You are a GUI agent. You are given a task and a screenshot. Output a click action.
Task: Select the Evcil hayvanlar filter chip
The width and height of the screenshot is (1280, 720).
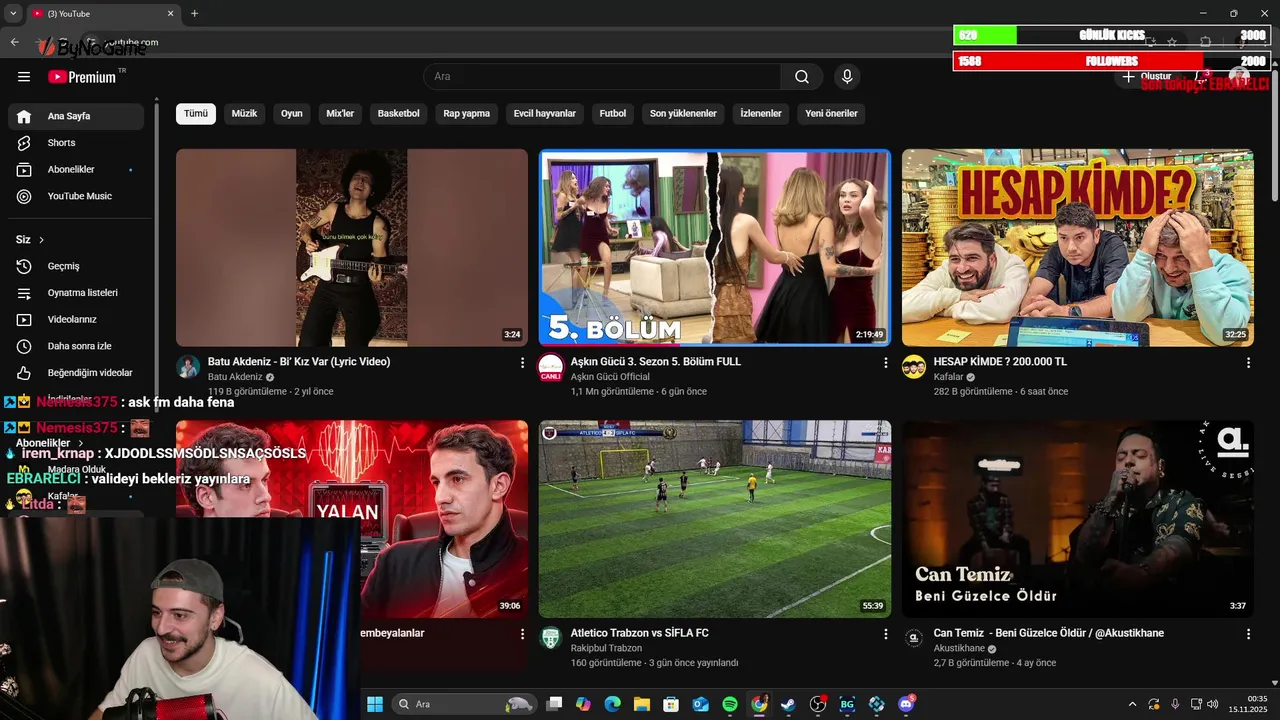pyautogui.click(x=545, y=113)
